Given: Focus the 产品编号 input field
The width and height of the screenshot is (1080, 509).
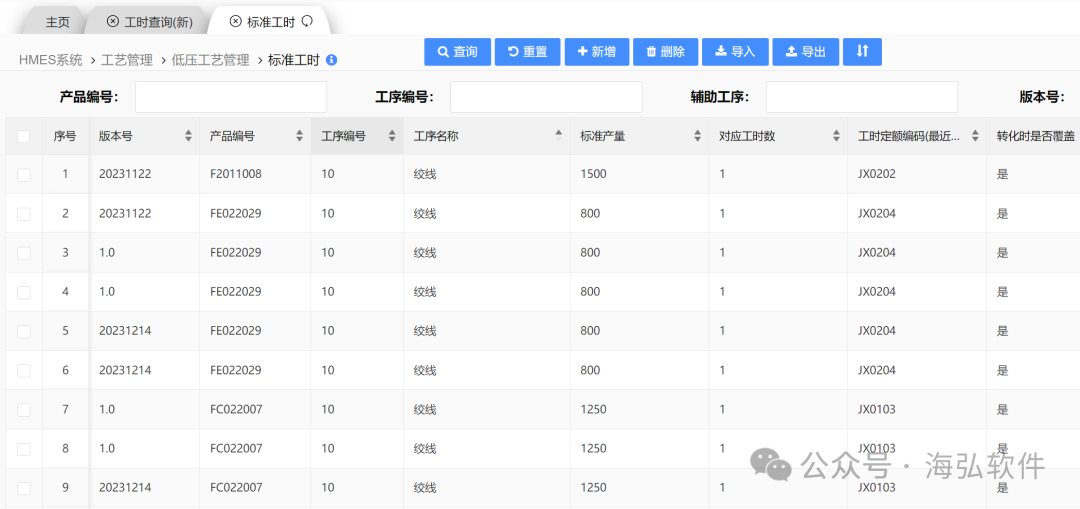Looking at the screenshot, I should (231, 97).
